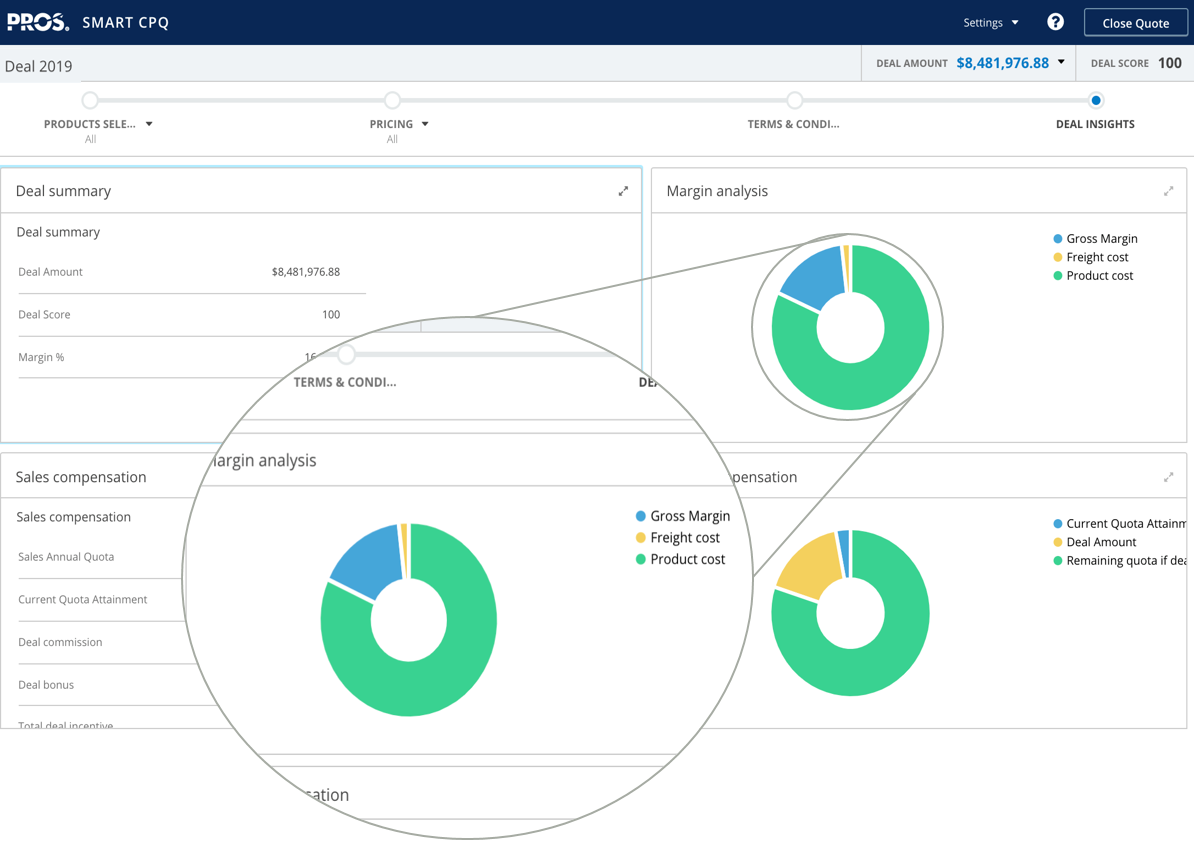Viewport: 1194px width, 841px height.
Task: Open the Pricing step dropdown
Action: [x=425, y=124]
